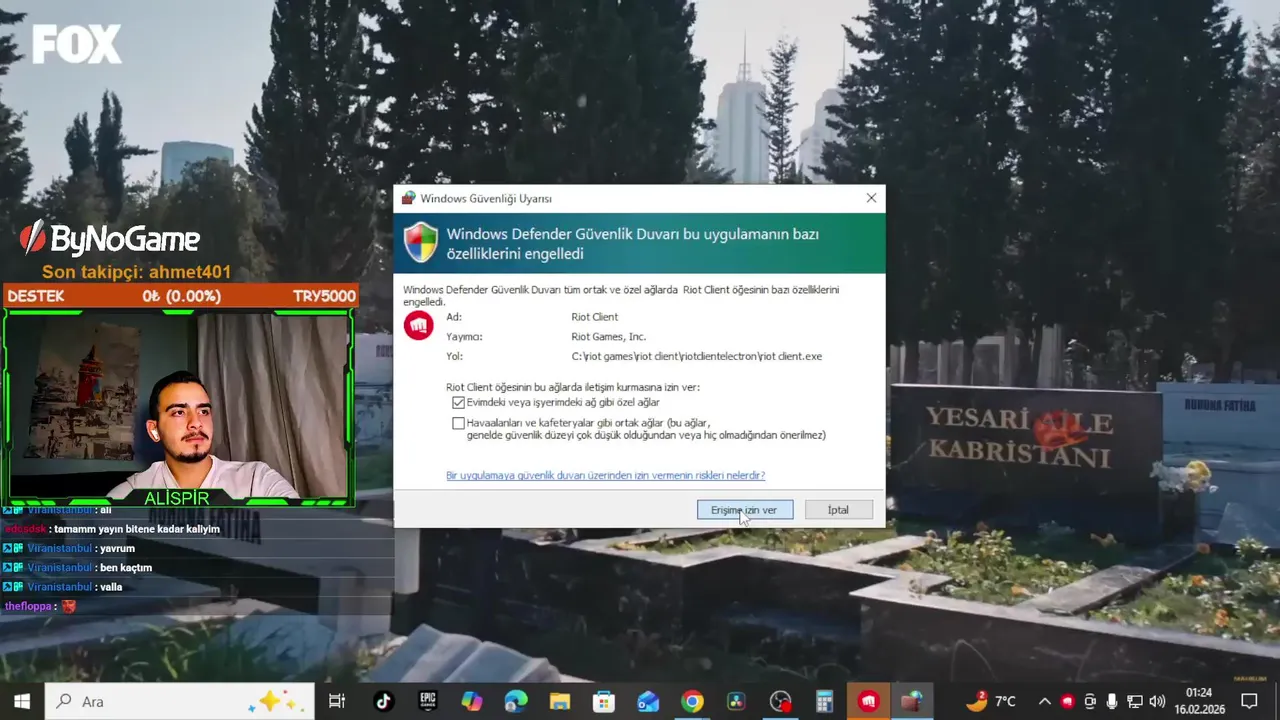Click chat message 'yavrum'
1280x720 pixels.
(117, 549)
